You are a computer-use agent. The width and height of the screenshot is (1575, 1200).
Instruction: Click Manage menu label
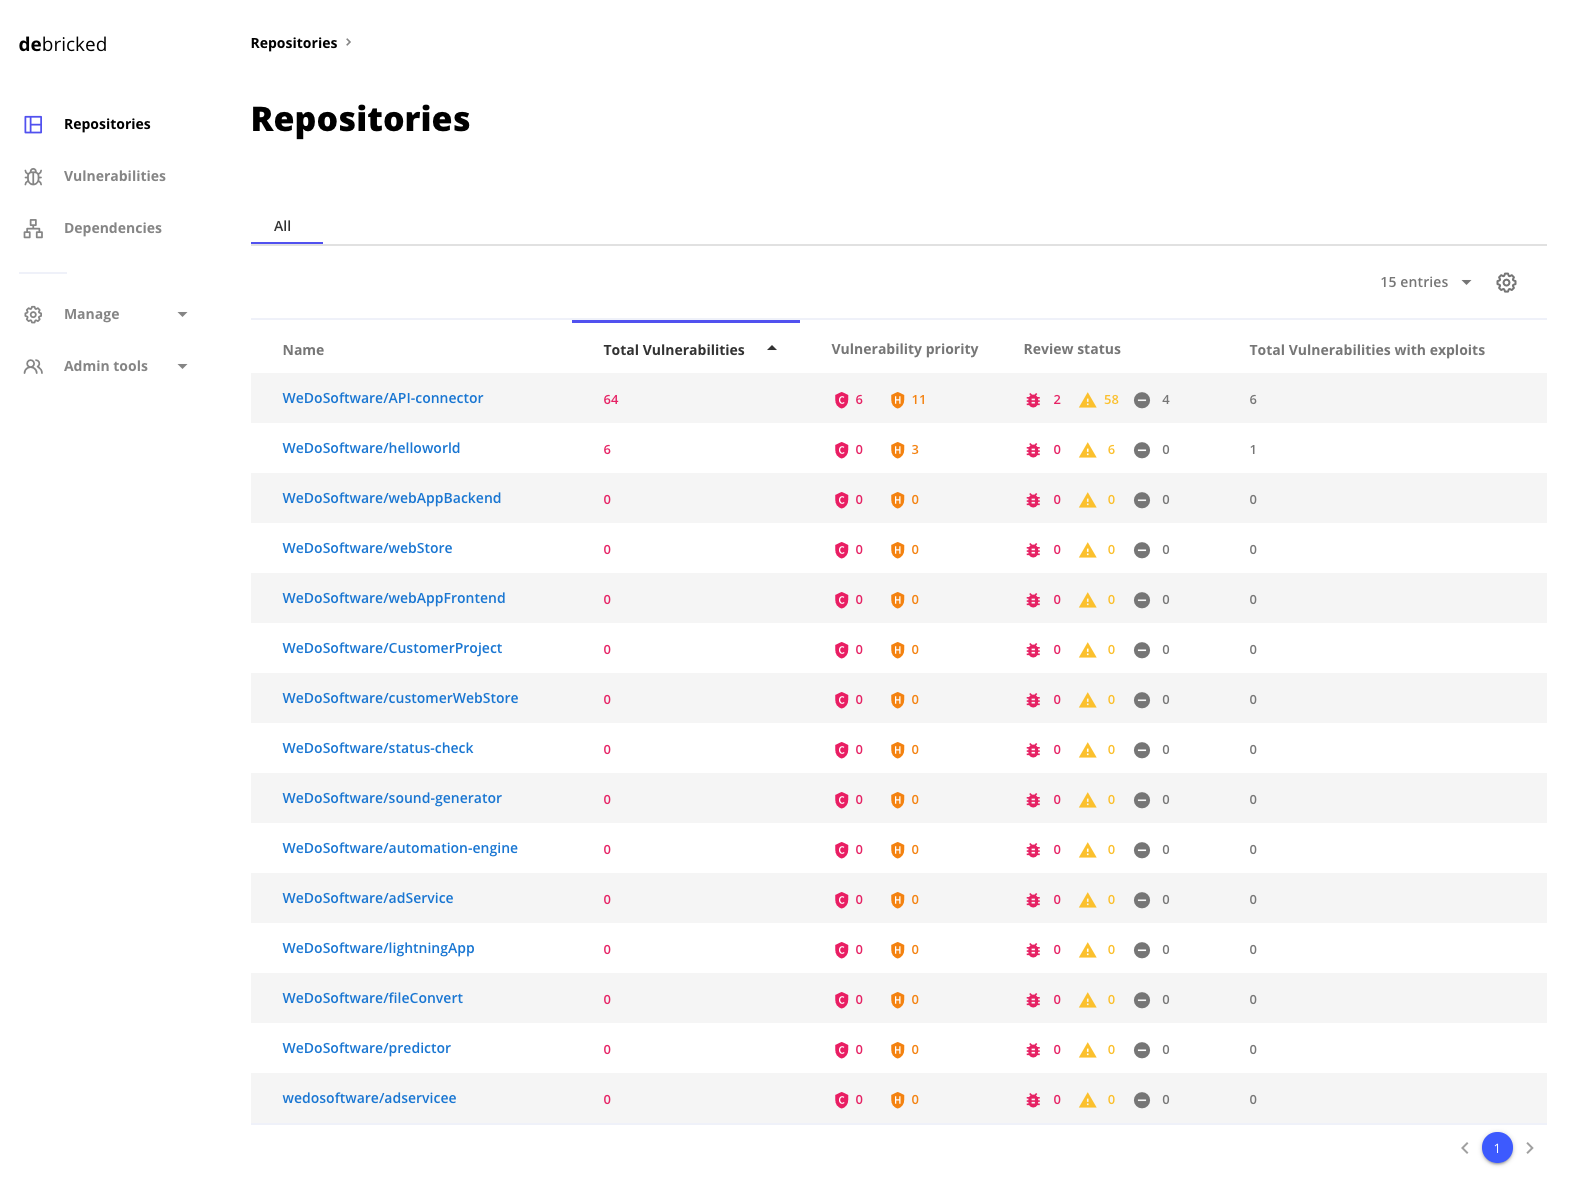[91, 314]
